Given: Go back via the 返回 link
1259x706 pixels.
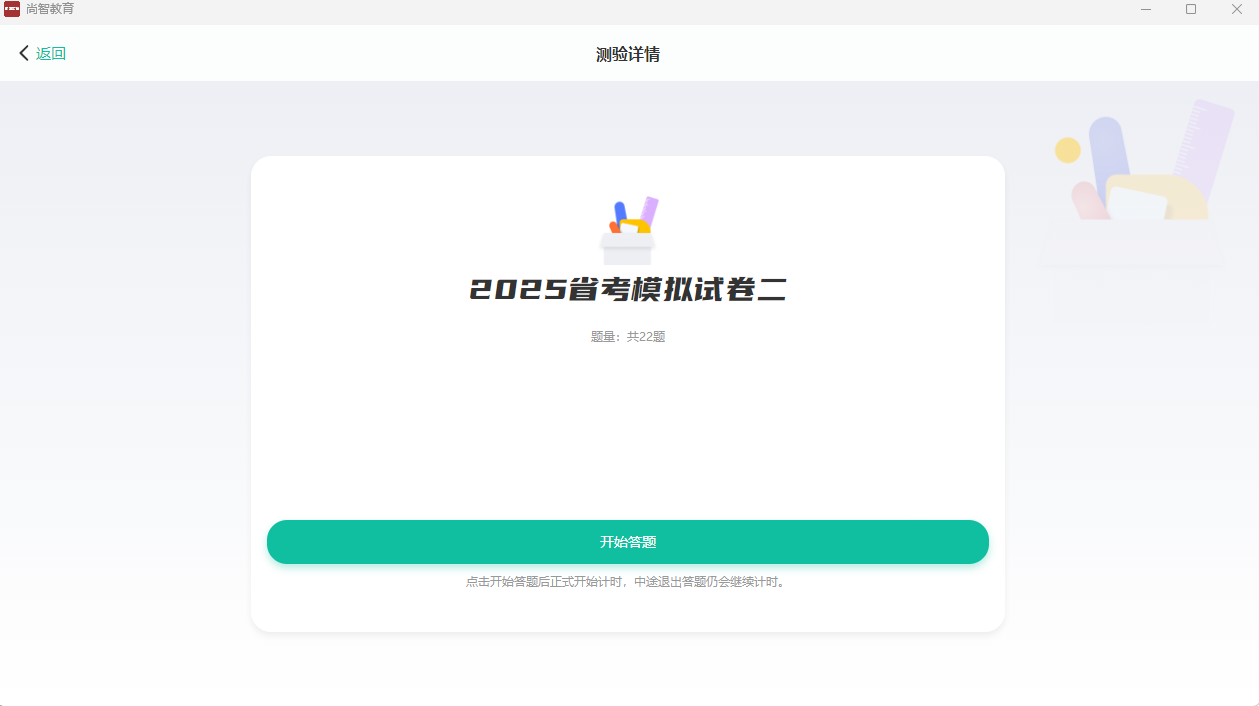Looking at the screenshot, I should coord(51,54).
